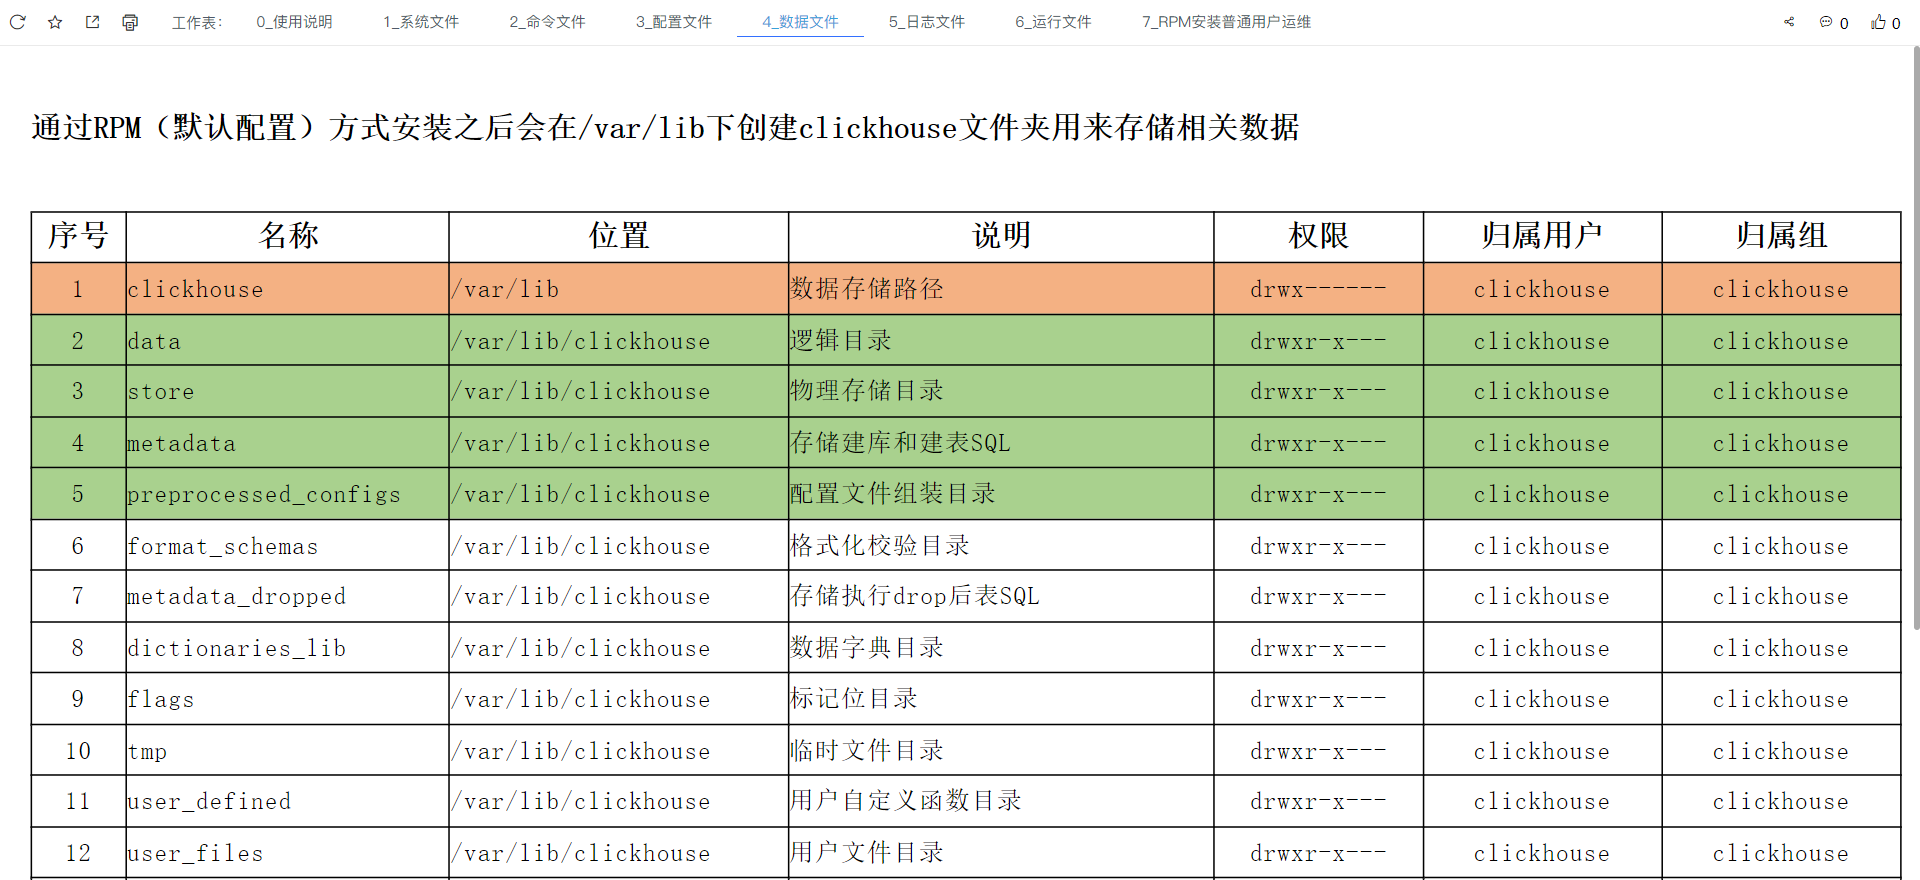The width and height of the screenshot is (1920, 880).
Task: Select the 用户文件目录 cell
Action: tap(1001, 853)
